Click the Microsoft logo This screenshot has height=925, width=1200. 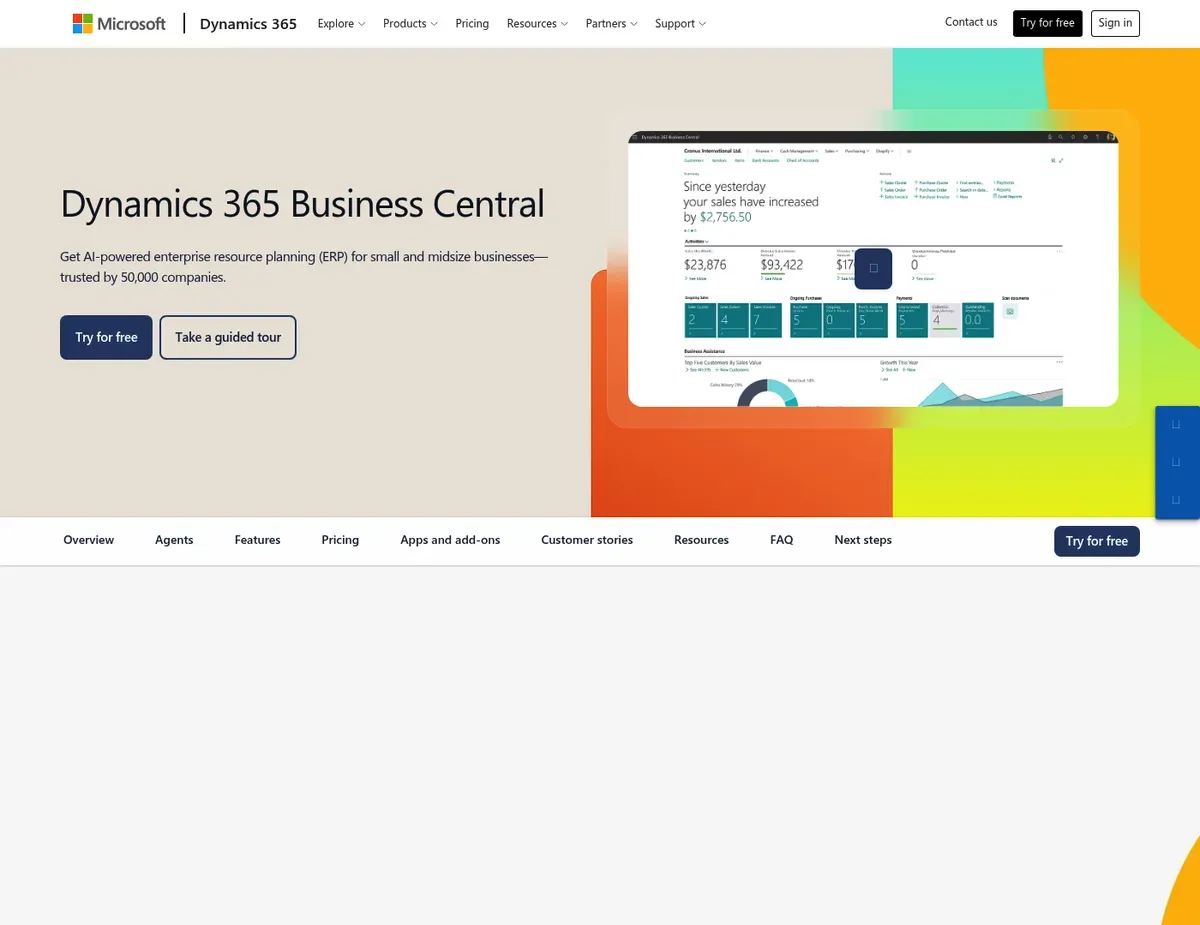click(119, 23)
